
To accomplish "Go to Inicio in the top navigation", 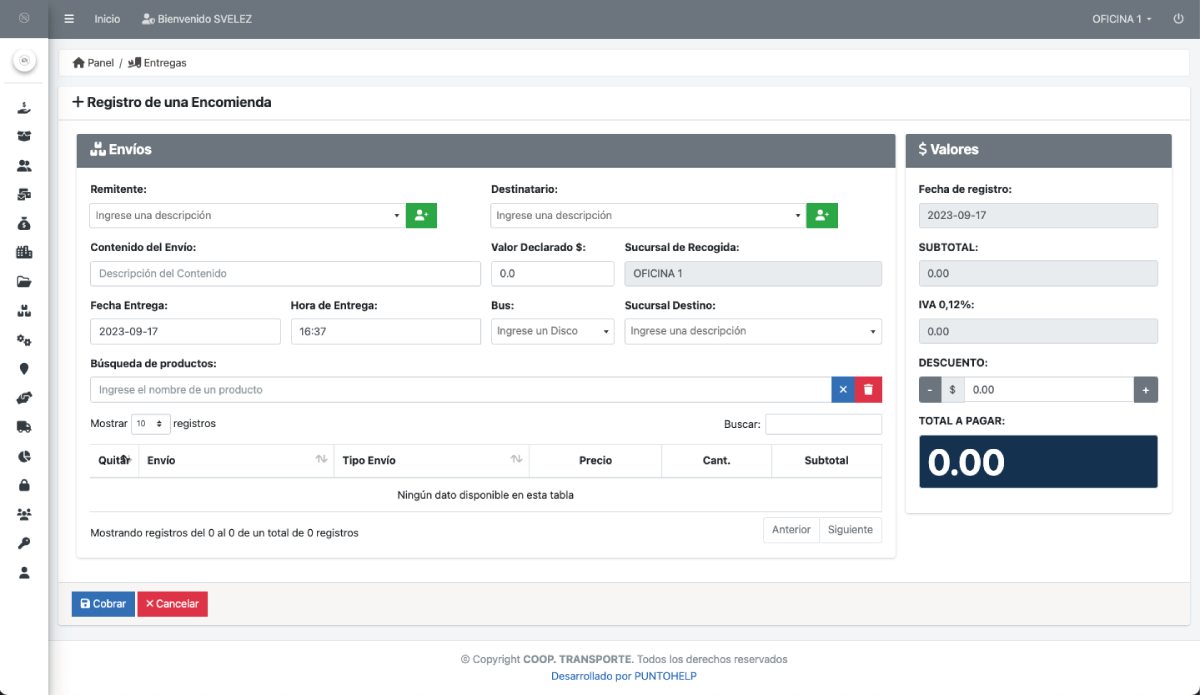I will point(107,19).
